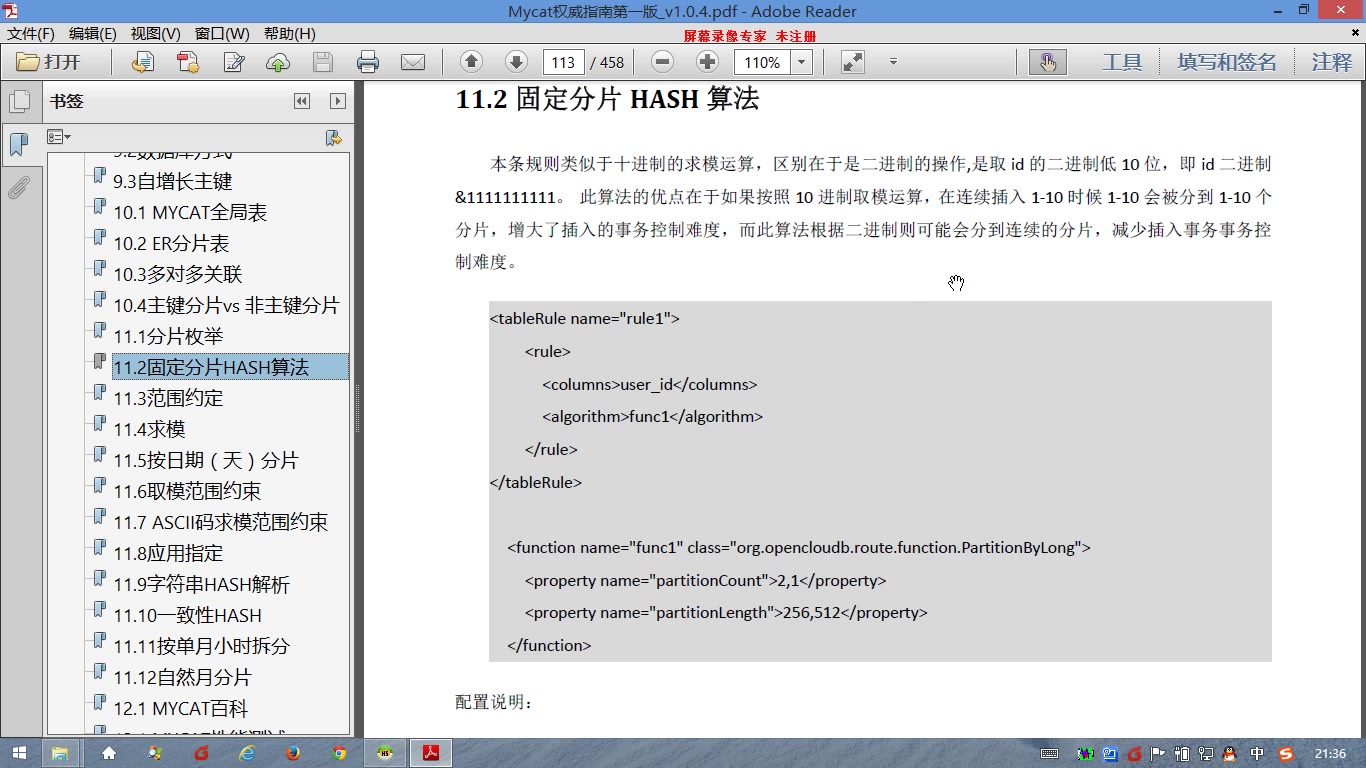The height and width of the screenshot is (768, 1366).
Task: Select bookmark 11.2固定分片HASH算法
Action: 211,367
